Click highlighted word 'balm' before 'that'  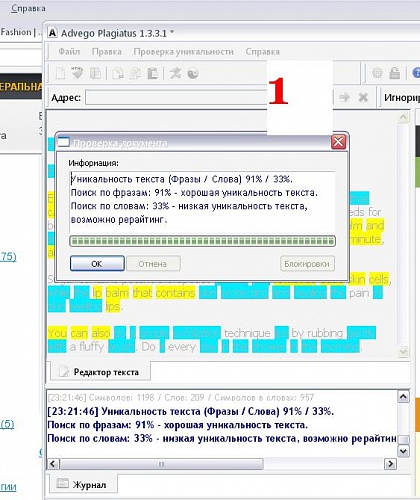(x=117, y=293)
